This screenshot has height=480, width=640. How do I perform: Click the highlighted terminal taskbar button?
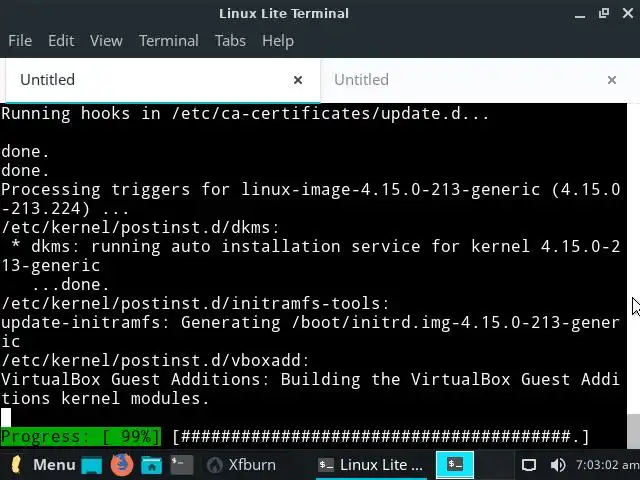click(455, 464)
